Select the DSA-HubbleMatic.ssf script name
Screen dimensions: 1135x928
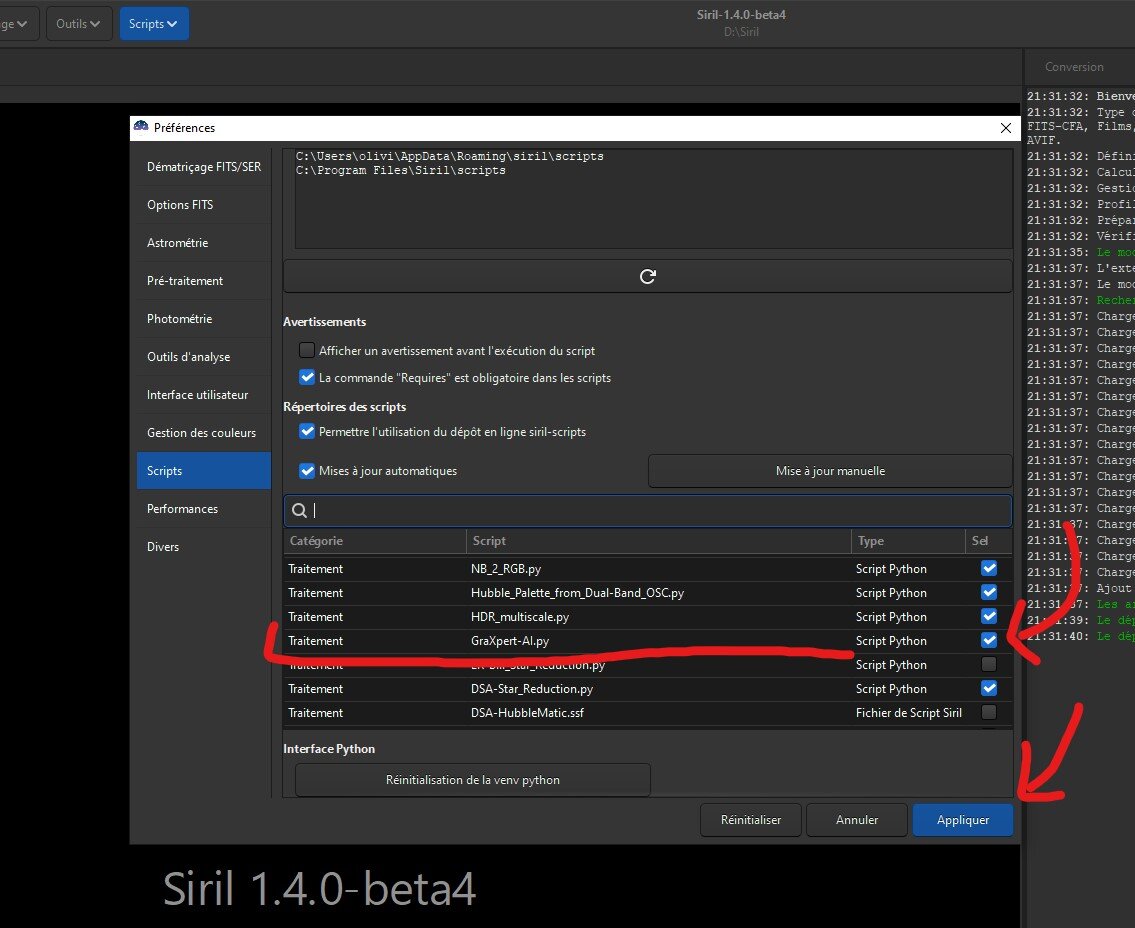pyautogui.click(x=528, y=713)
